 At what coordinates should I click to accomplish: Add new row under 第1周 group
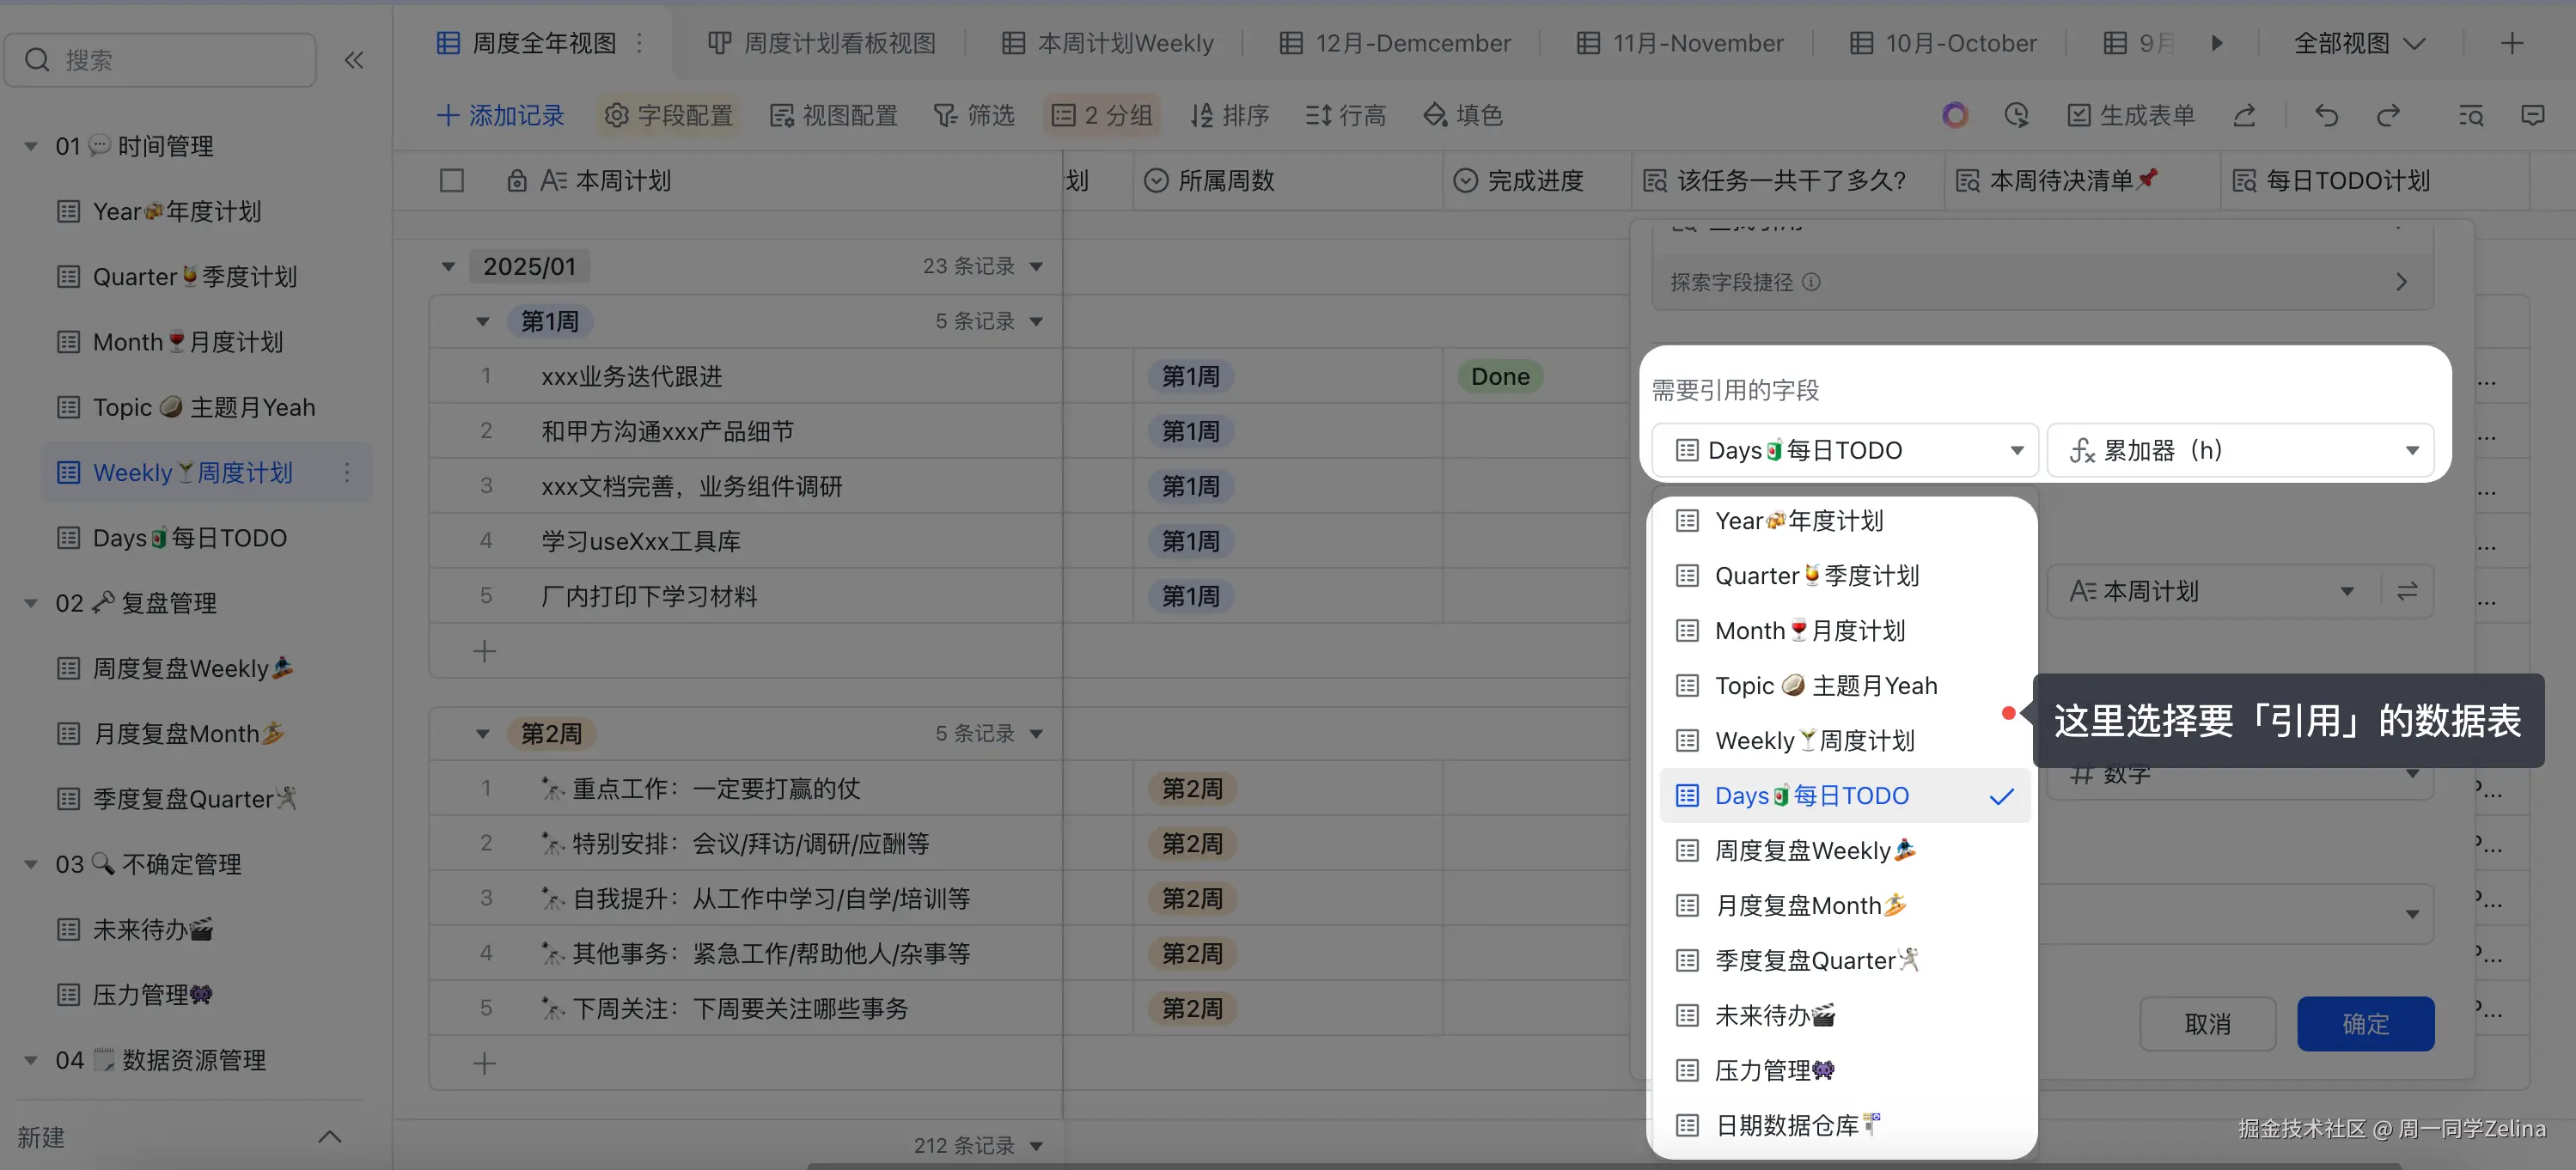point(484,651)
